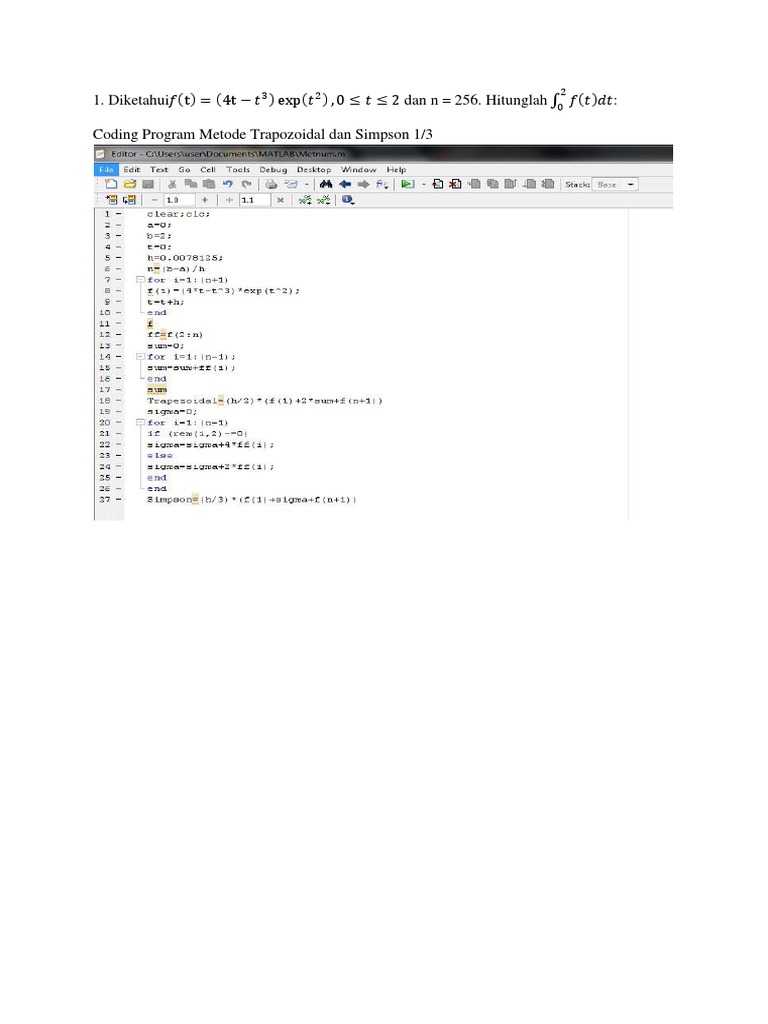Collapse the for loop at line 20

[x=141, y=422]
